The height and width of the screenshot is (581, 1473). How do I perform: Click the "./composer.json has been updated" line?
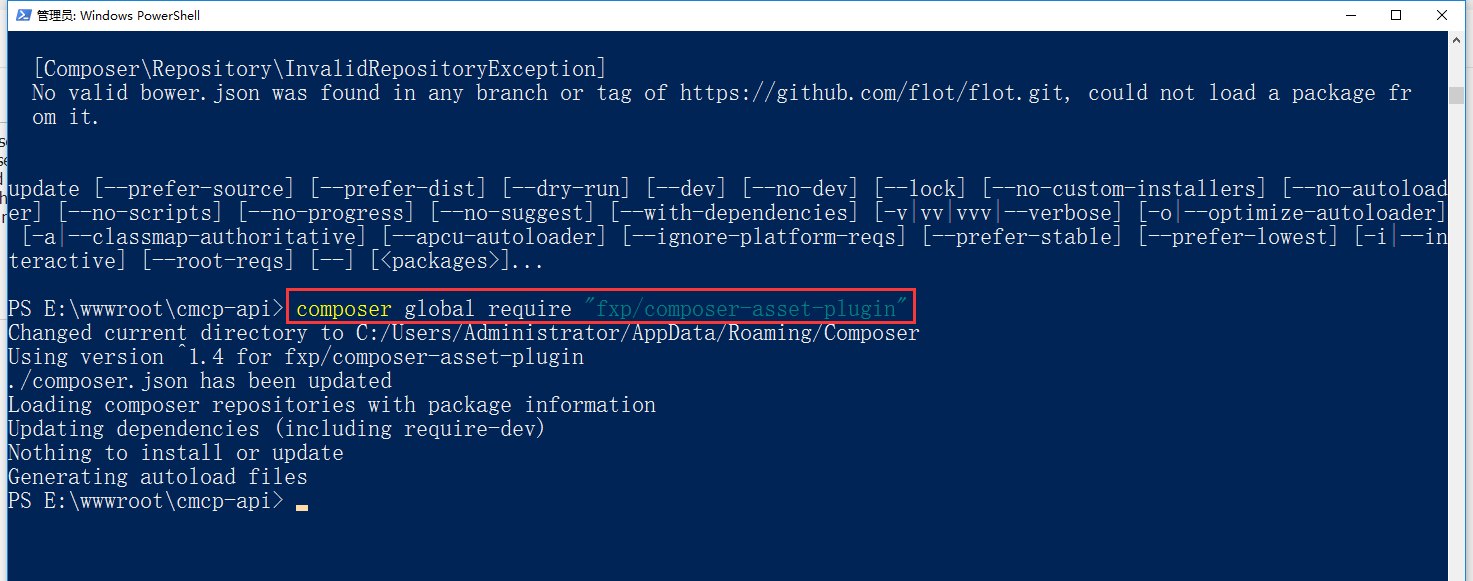point(200,381)
